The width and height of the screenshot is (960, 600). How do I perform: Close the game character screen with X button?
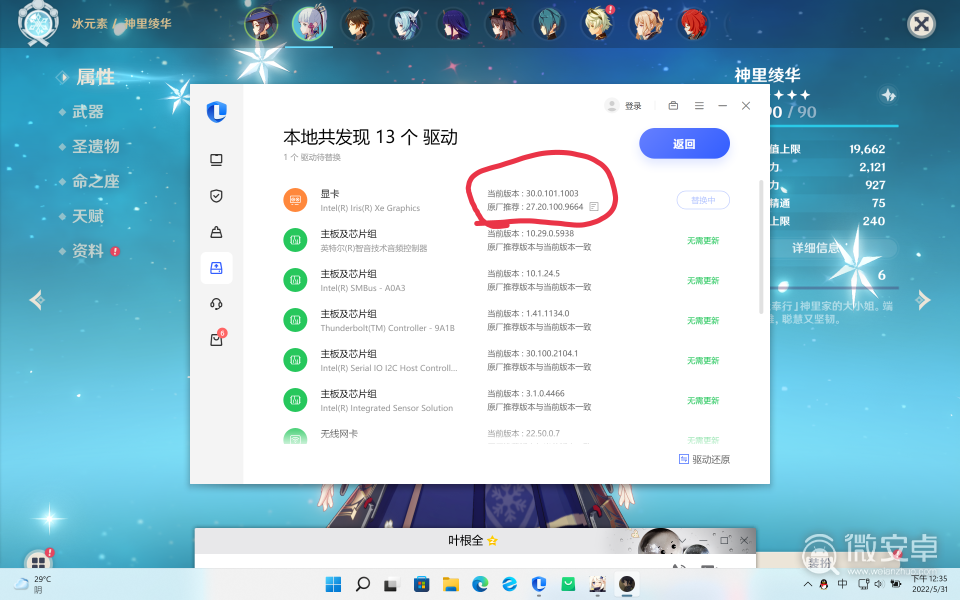(x=921, y=24)
